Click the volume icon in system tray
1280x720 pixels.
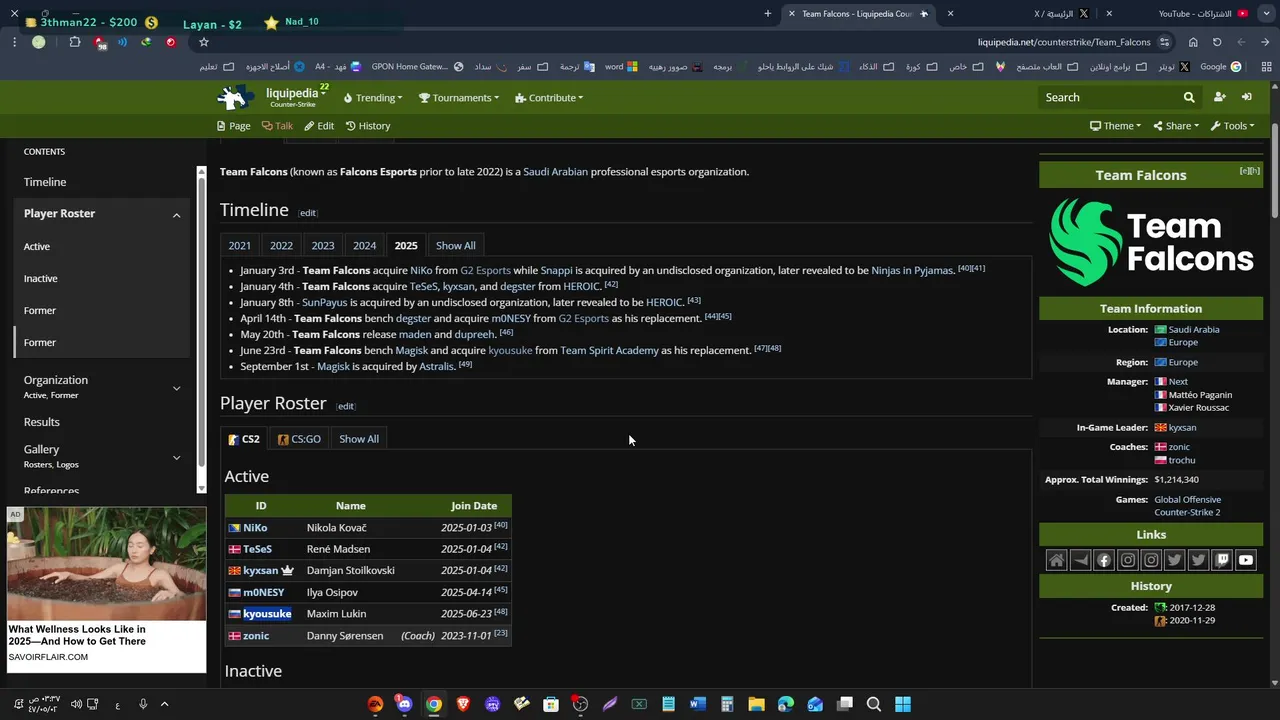pos(76,704)
